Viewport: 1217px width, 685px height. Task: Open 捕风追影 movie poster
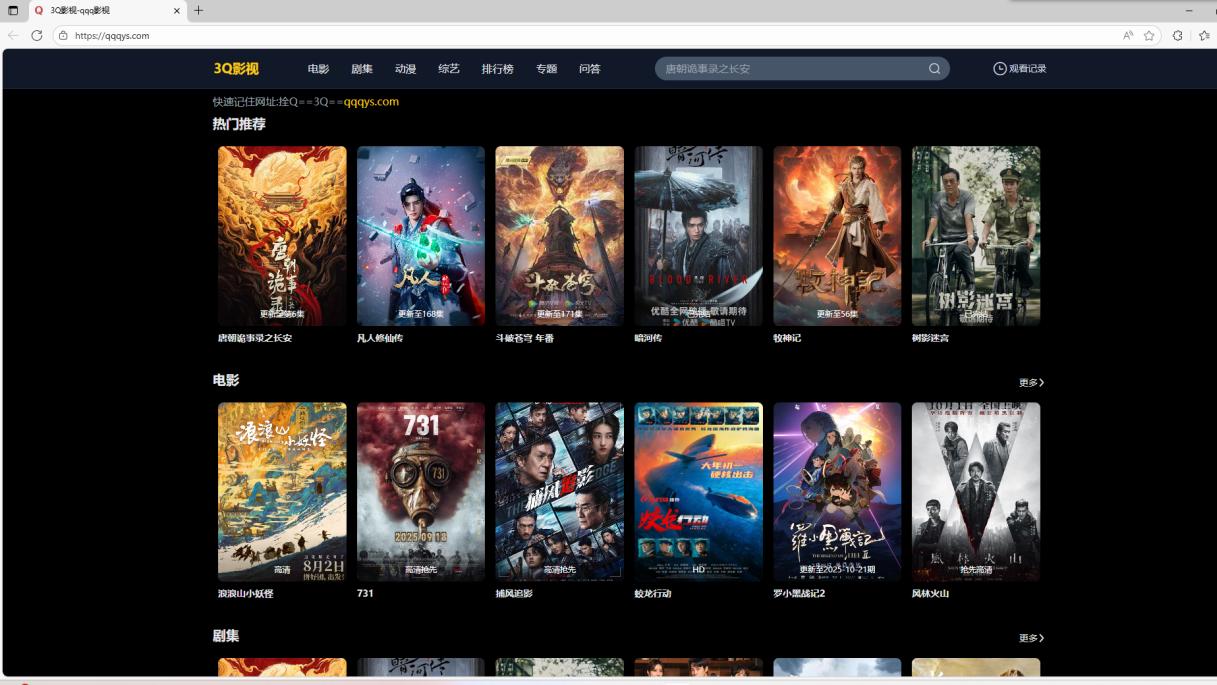[560, 492]
